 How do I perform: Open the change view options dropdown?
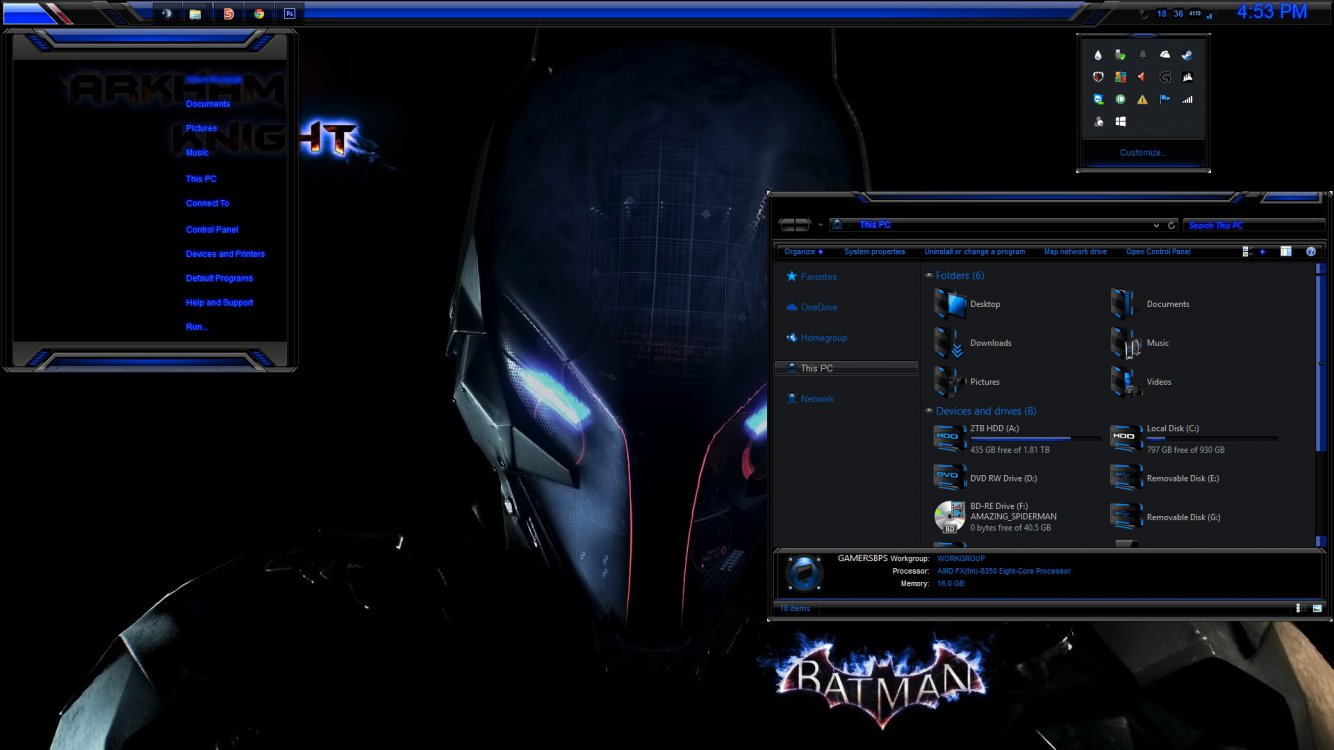1263,252
